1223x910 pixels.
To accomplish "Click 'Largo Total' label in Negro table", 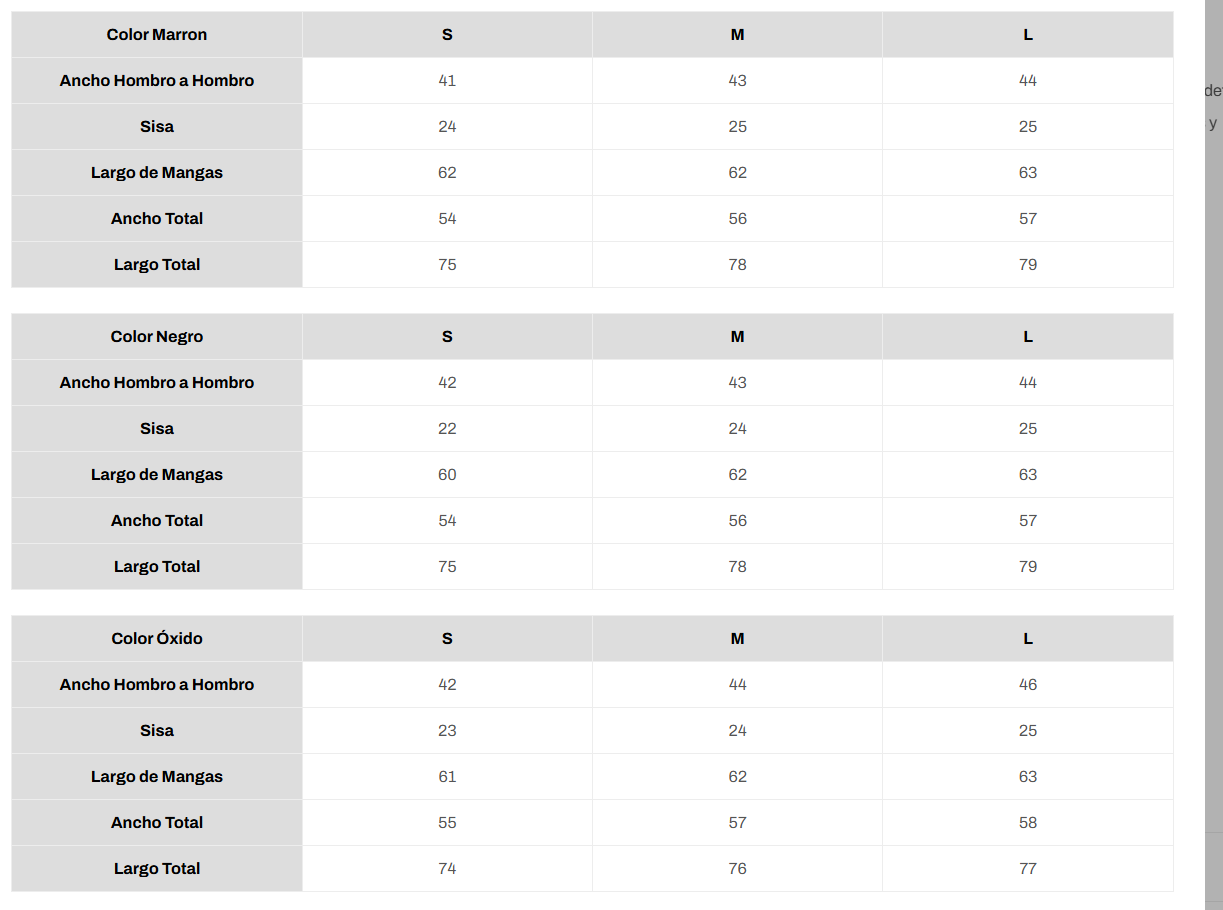I will [x=157, y=567].
